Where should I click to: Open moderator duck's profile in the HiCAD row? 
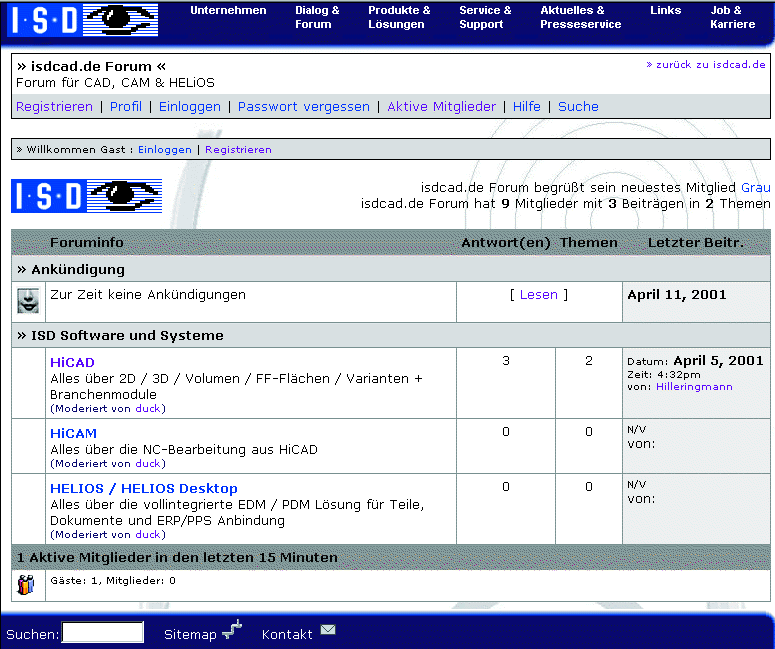pyautogui.click(x=148, y=409)
